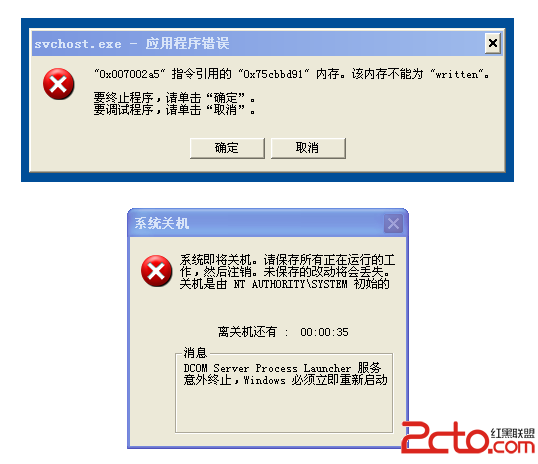This screenshot has height=464, width=538.
Task: Close the svchost.exe error dialog
Action: click(x=493, y=43)
